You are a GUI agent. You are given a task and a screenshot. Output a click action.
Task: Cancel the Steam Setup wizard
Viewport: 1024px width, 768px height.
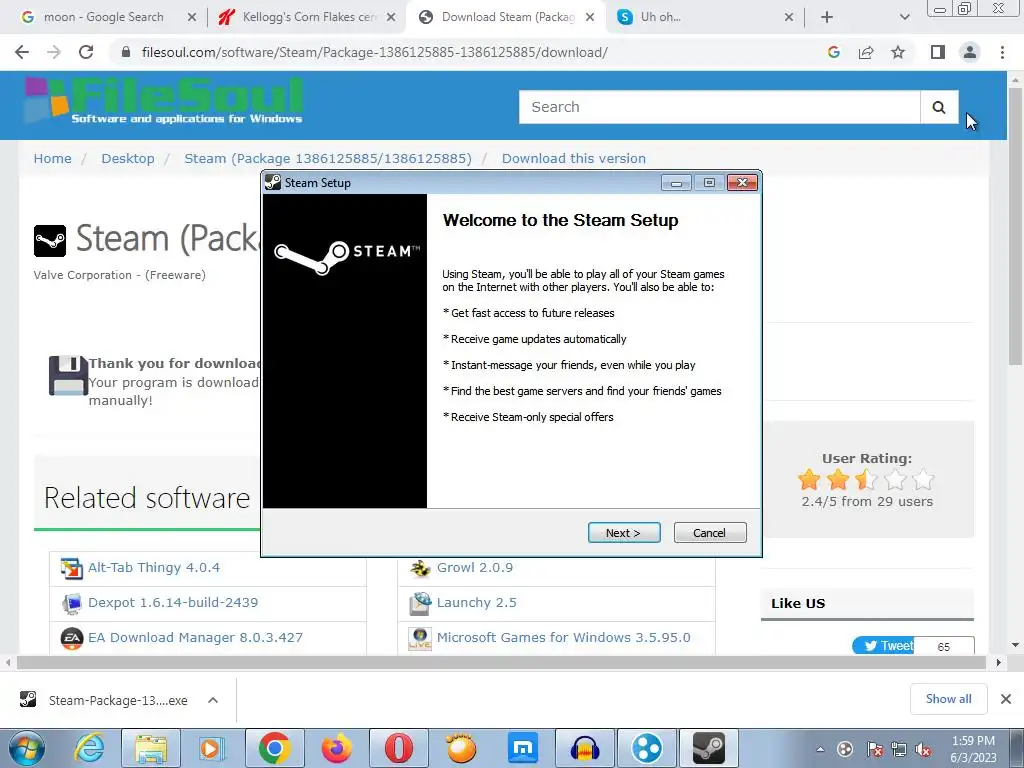(709, 532)
